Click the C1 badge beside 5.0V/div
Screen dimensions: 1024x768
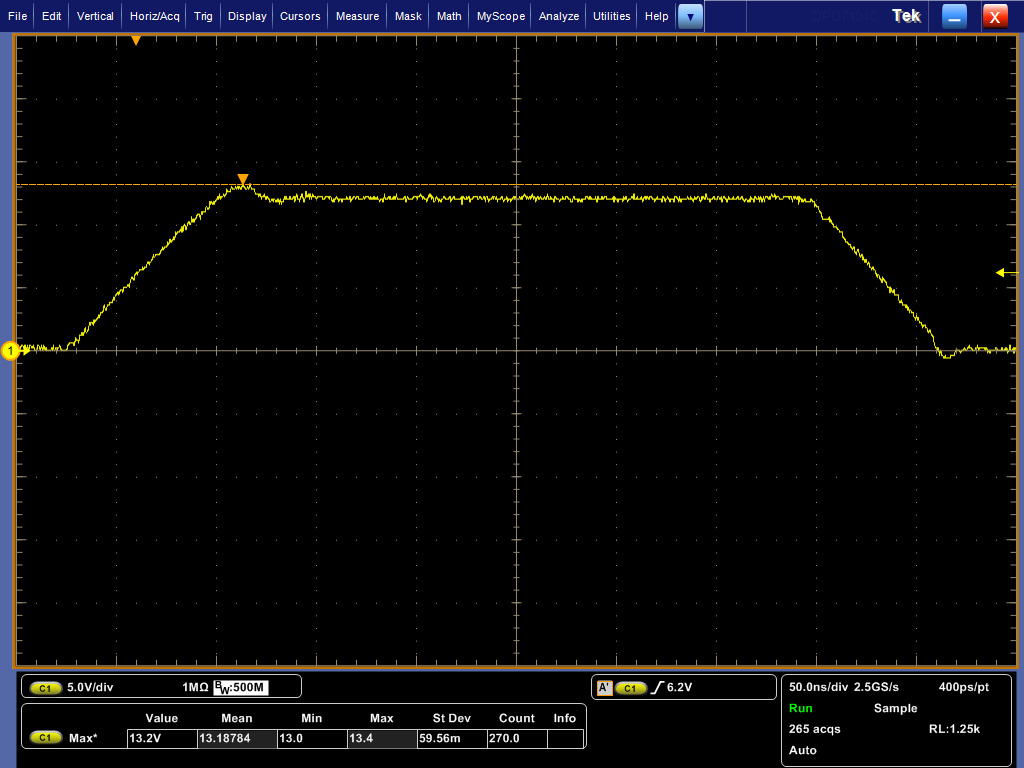point(46,688)
